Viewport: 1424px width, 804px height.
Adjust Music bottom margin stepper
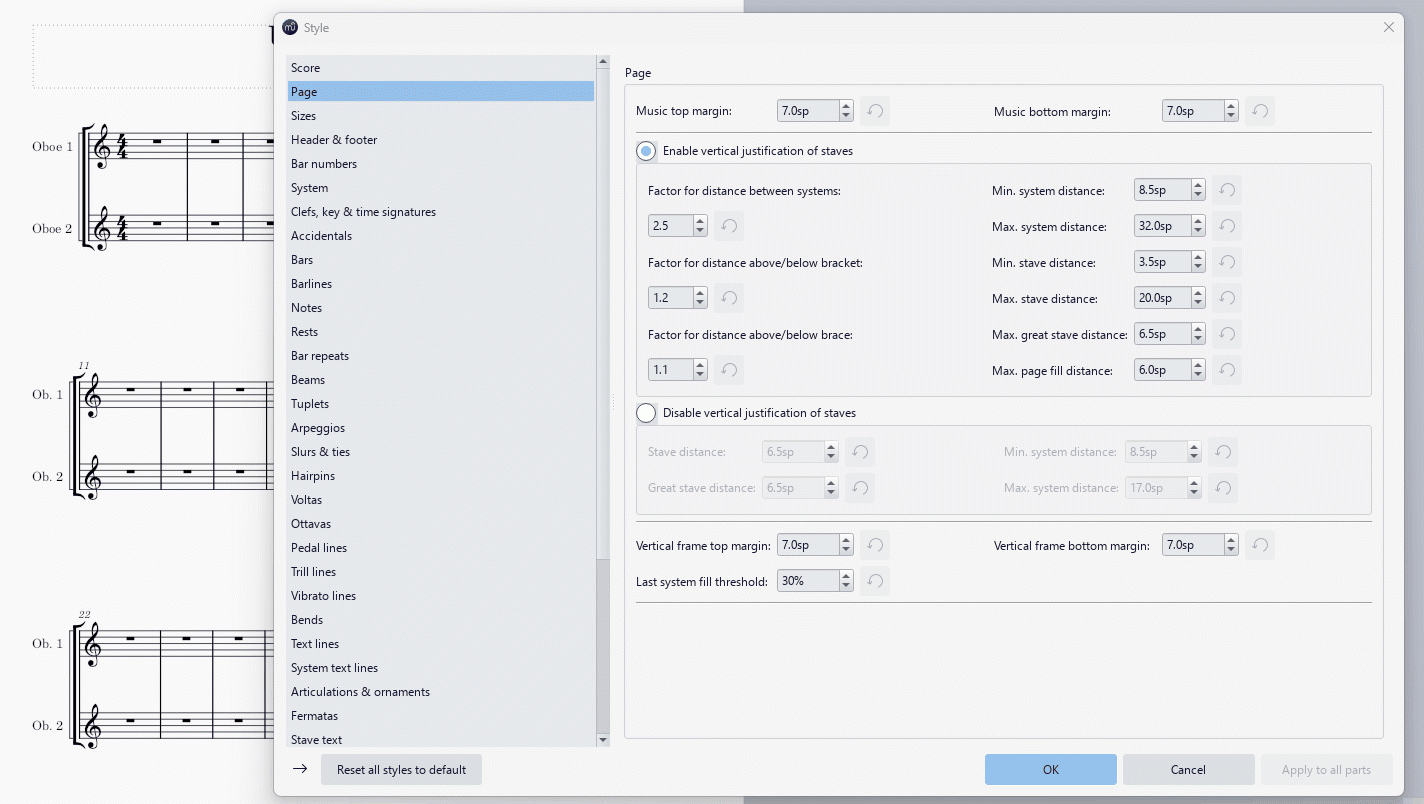click(x=1231, y=111)
